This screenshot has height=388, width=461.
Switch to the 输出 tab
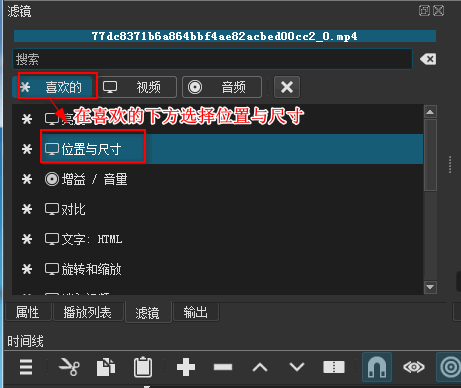(x=196, y=312)
